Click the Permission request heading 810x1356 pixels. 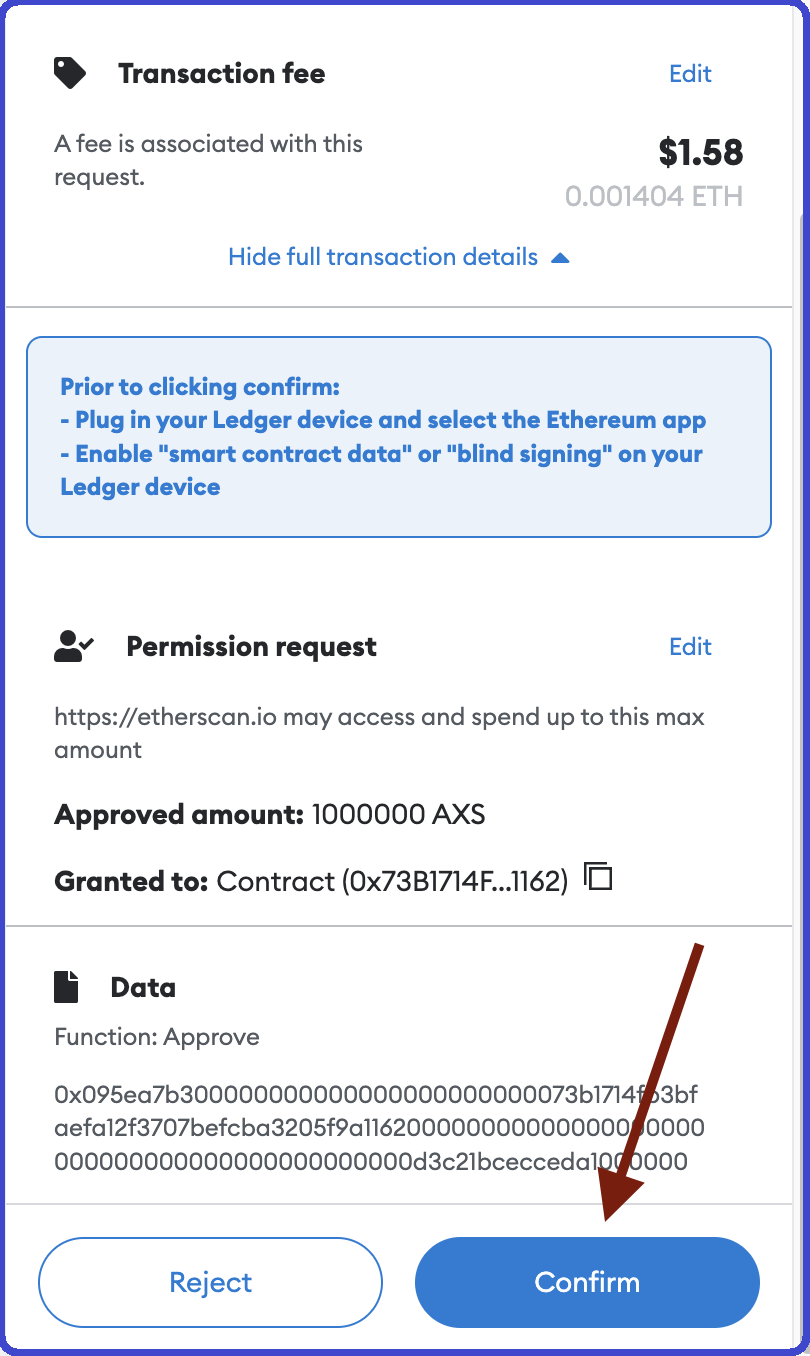(251, 647)
